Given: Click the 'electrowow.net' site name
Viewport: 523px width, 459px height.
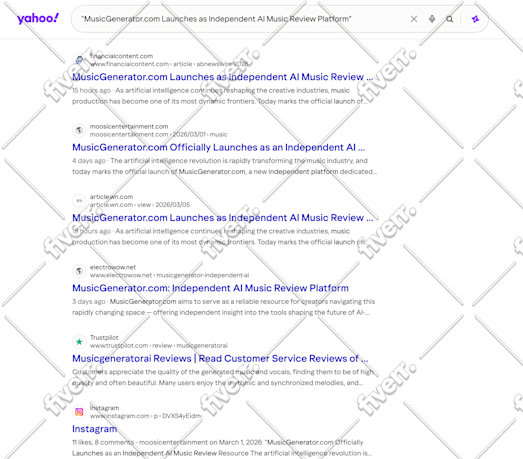Looking at the screenshot, I should (x=113, y=267).
